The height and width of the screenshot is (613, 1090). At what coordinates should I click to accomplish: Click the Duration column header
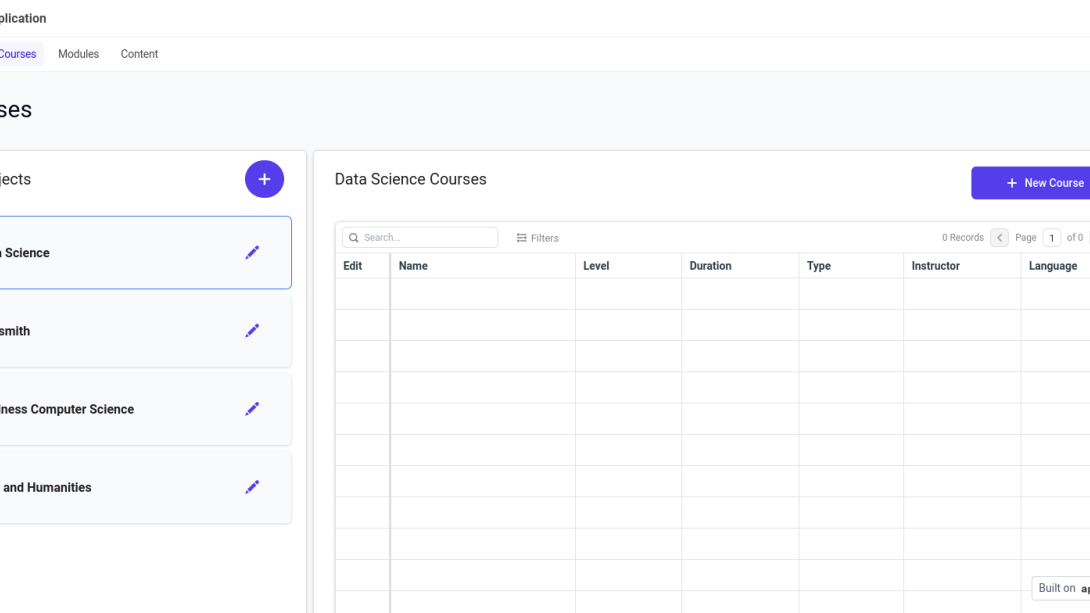point(740,266)
